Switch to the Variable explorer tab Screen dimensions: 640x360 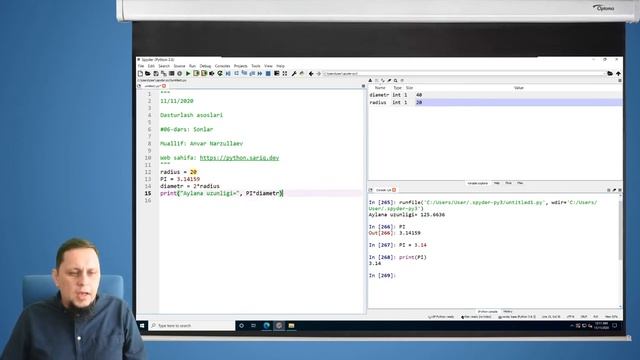478,183
